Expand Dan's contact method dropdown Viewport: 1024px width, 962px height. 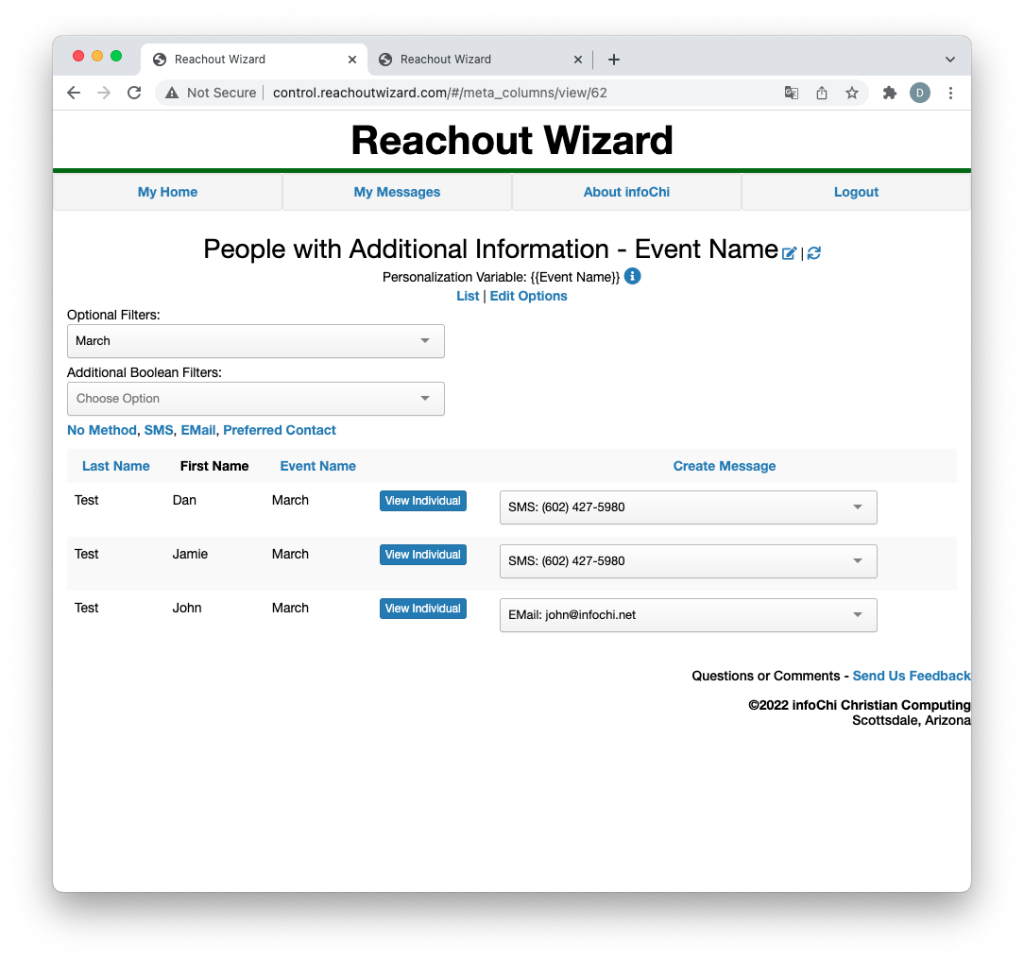click(x=688, y=507)
